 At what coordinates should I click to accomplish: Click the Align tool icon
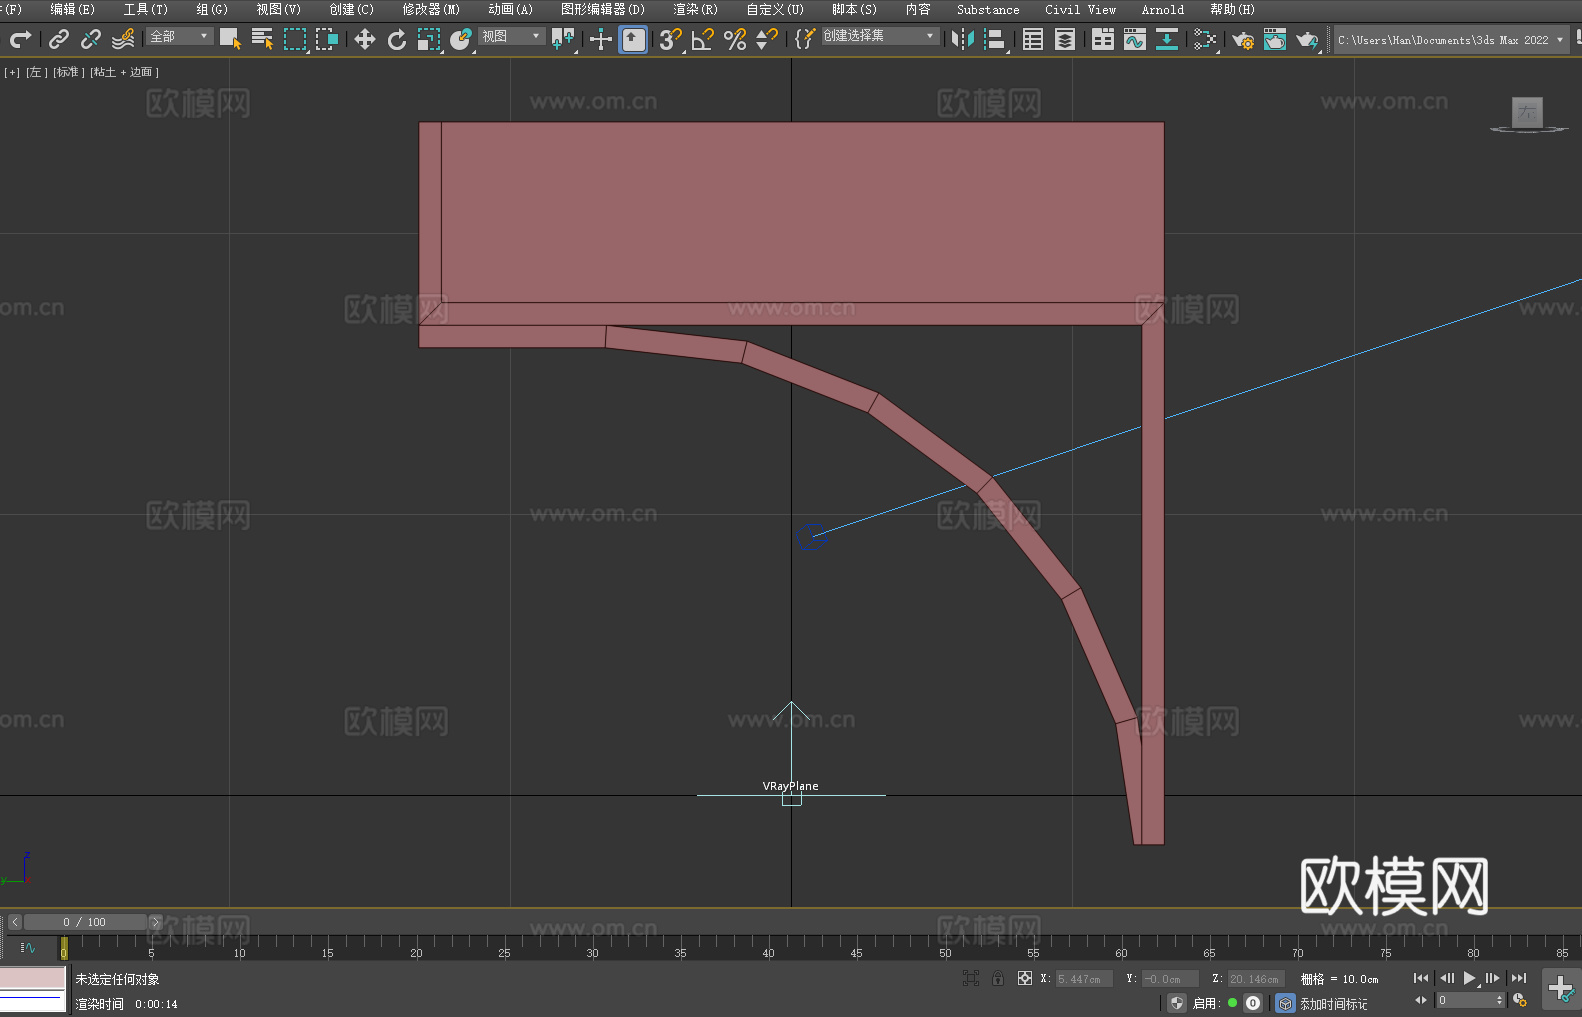tap(995, 39)
